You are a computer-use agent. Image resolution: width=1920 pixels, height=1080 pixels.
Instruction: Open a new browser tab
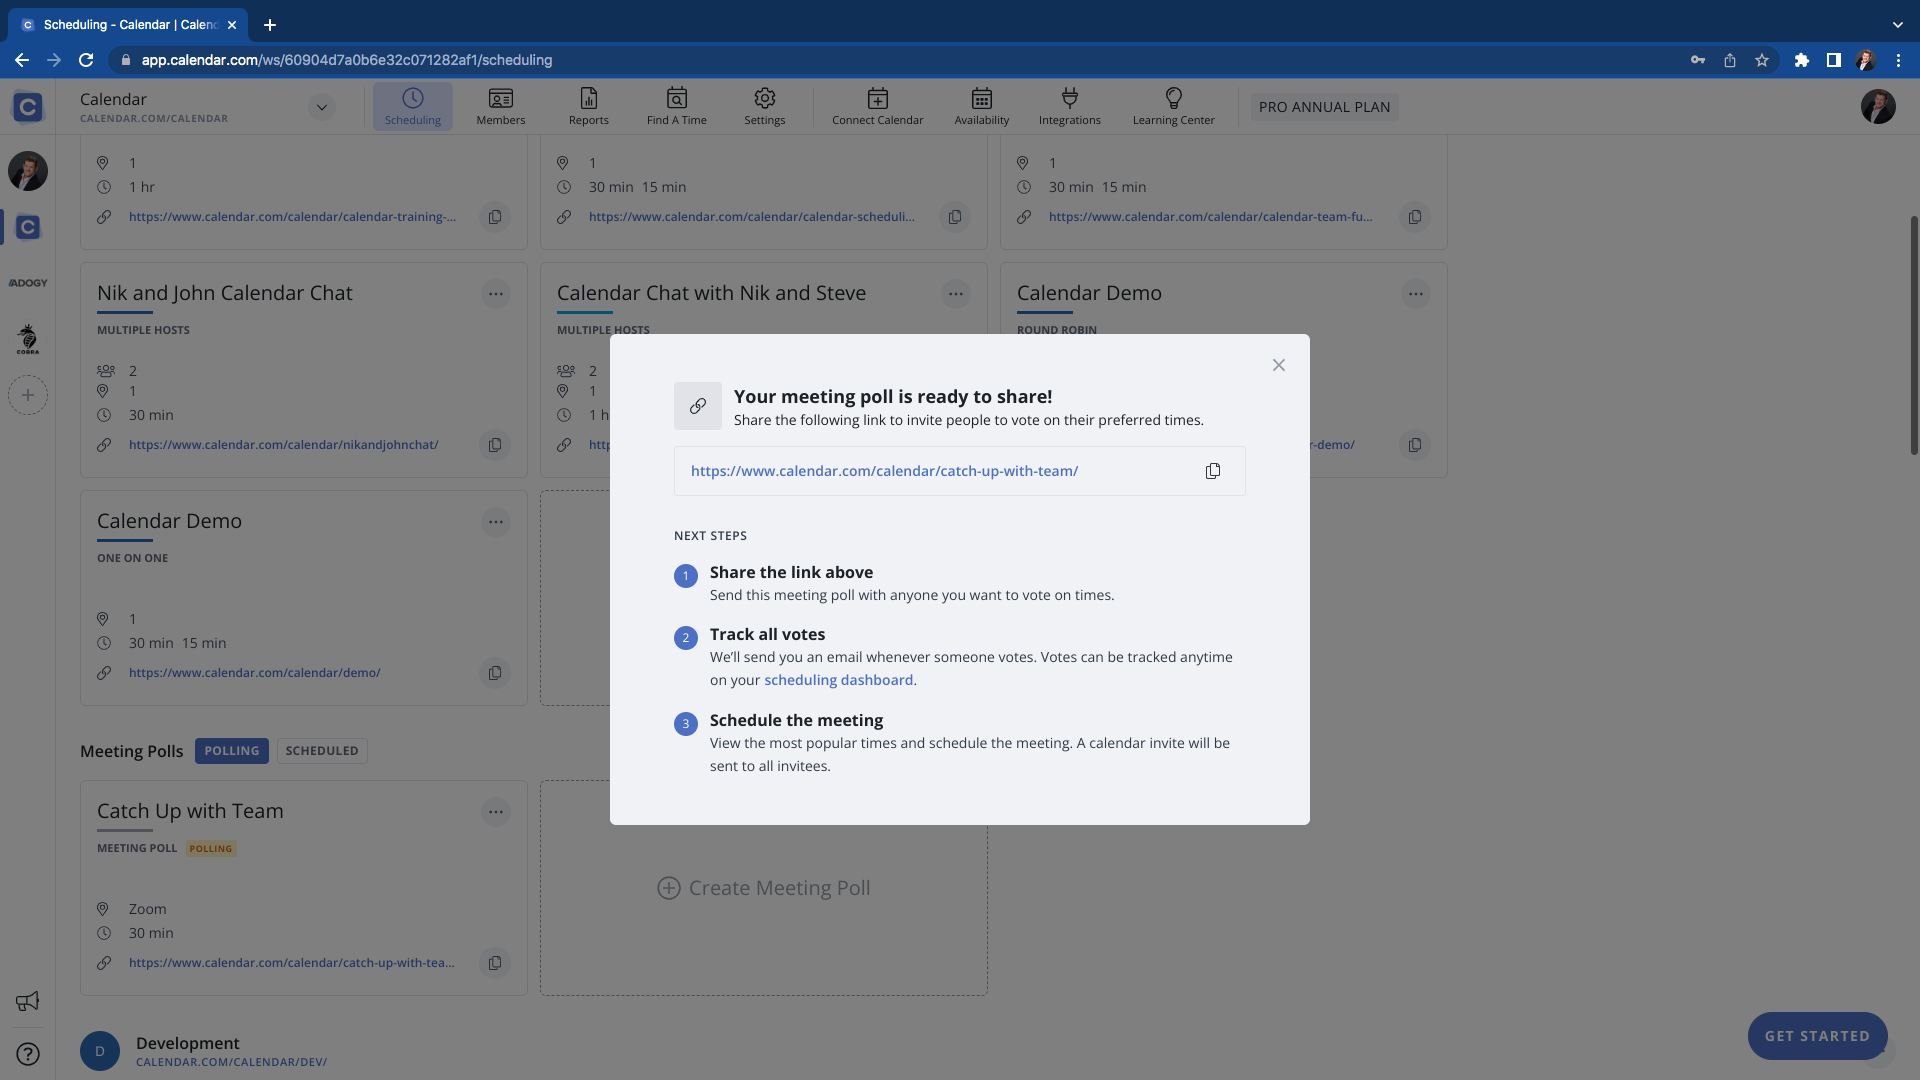pyautogui.click(x=270, y=25)
